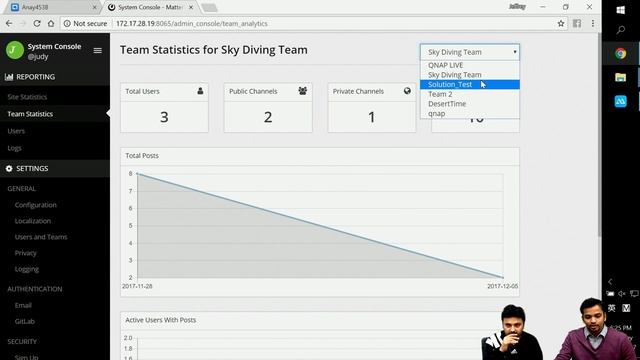The image size is (640, 360).
Task: Open Logging settings
Action: tap(27, 269)
